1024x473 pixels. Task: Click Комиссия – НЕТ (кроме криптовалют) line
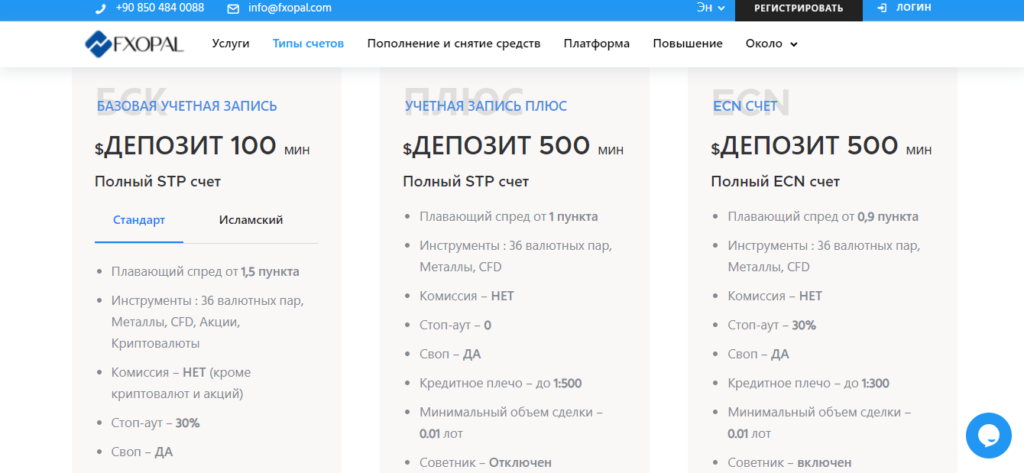[x=181, y=383]
